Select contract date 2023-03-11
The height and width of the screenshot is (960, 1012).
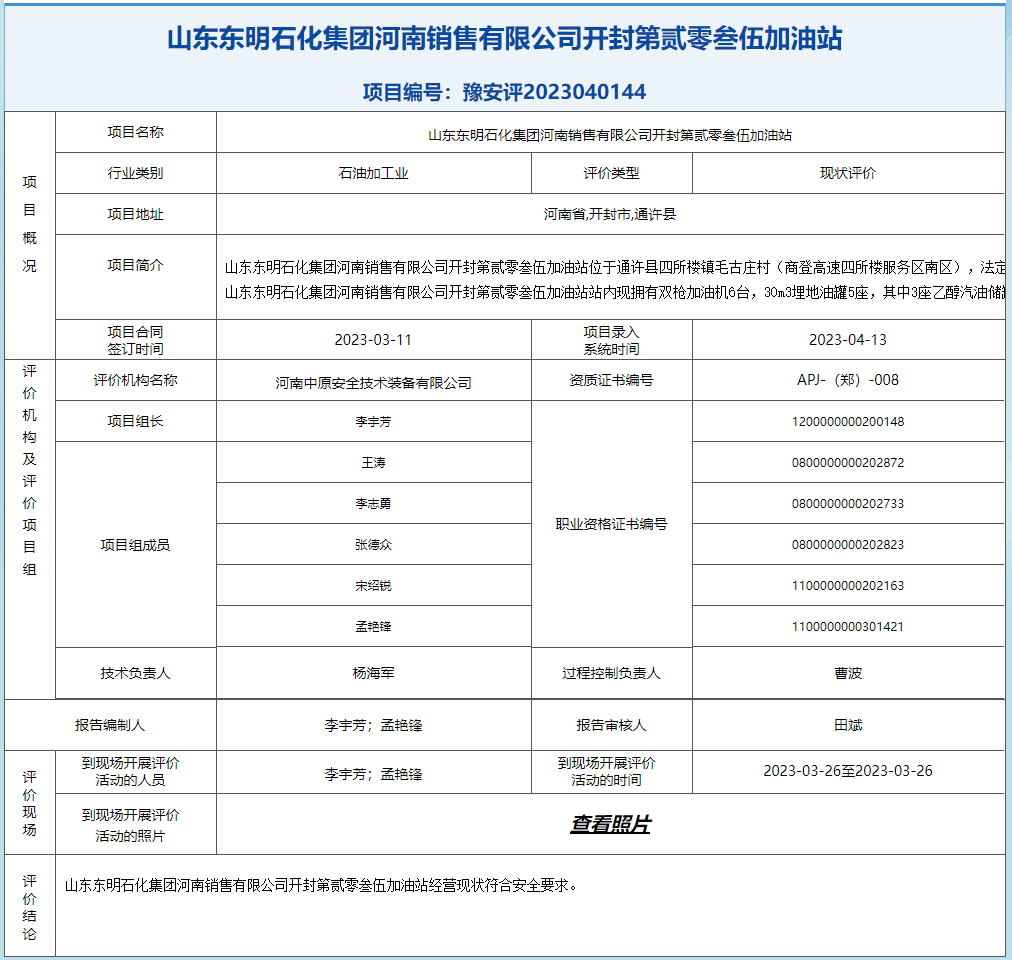click(x=373, y=340)
